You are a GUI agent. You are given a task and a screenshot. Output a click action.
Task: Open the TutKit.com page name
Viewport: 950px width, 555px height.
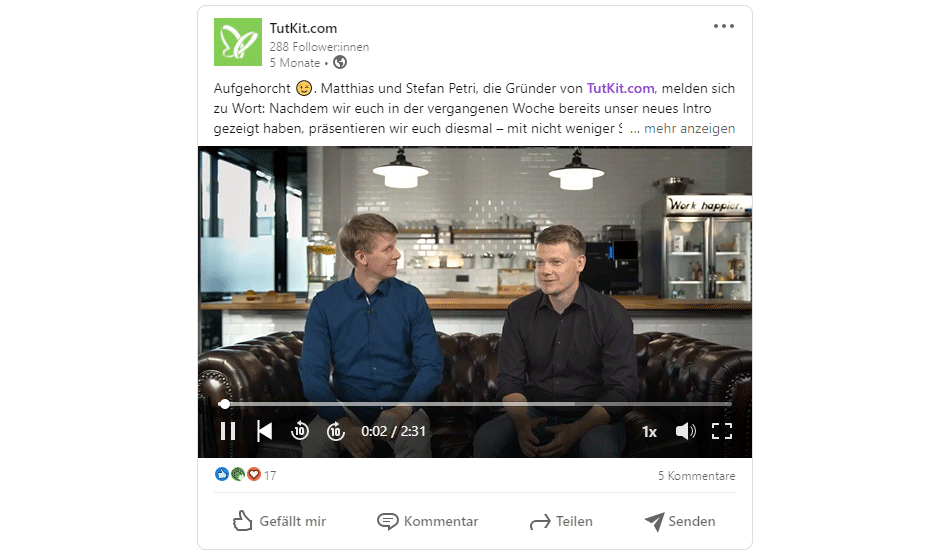pos(303,28)
